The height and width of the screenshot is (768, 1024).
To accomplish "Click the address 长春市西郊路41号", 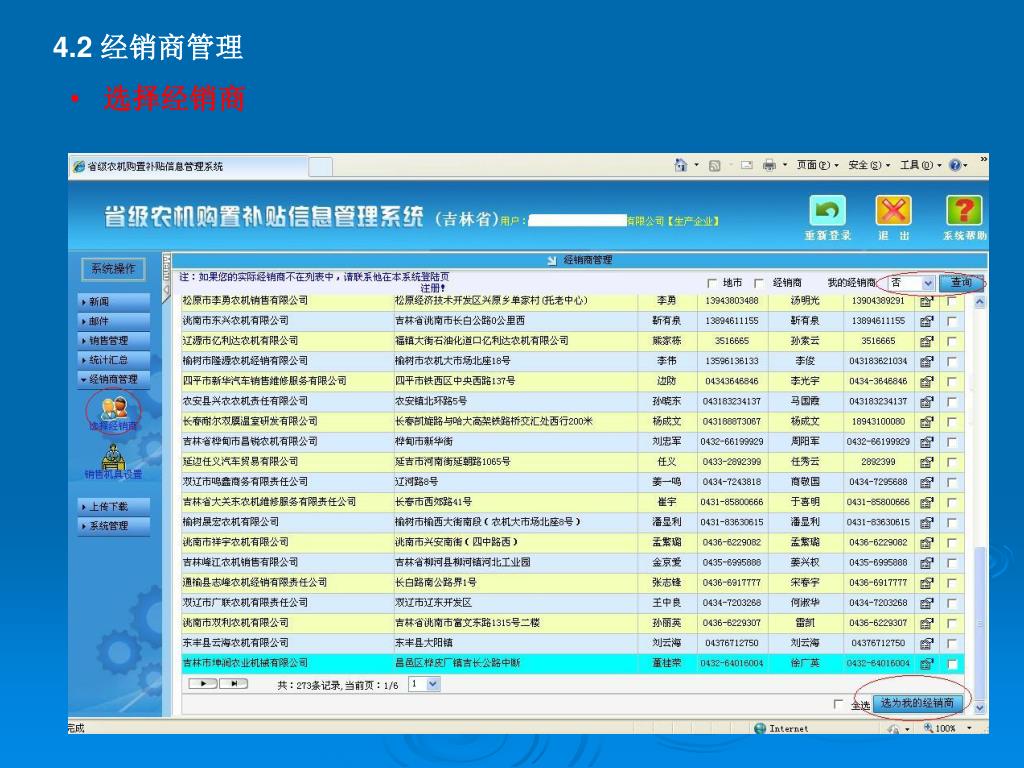I will tap(433, 502).
